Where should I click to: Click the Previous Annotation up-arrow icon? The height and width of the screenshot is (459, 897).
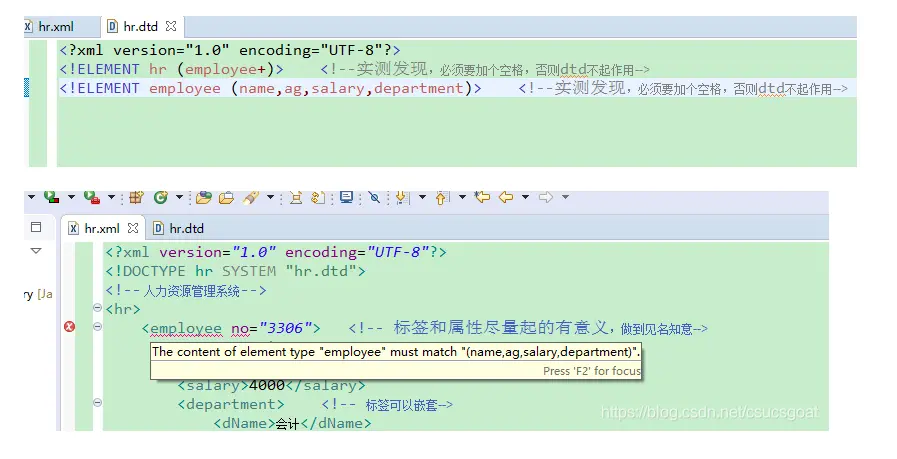[x=442, y=197]
